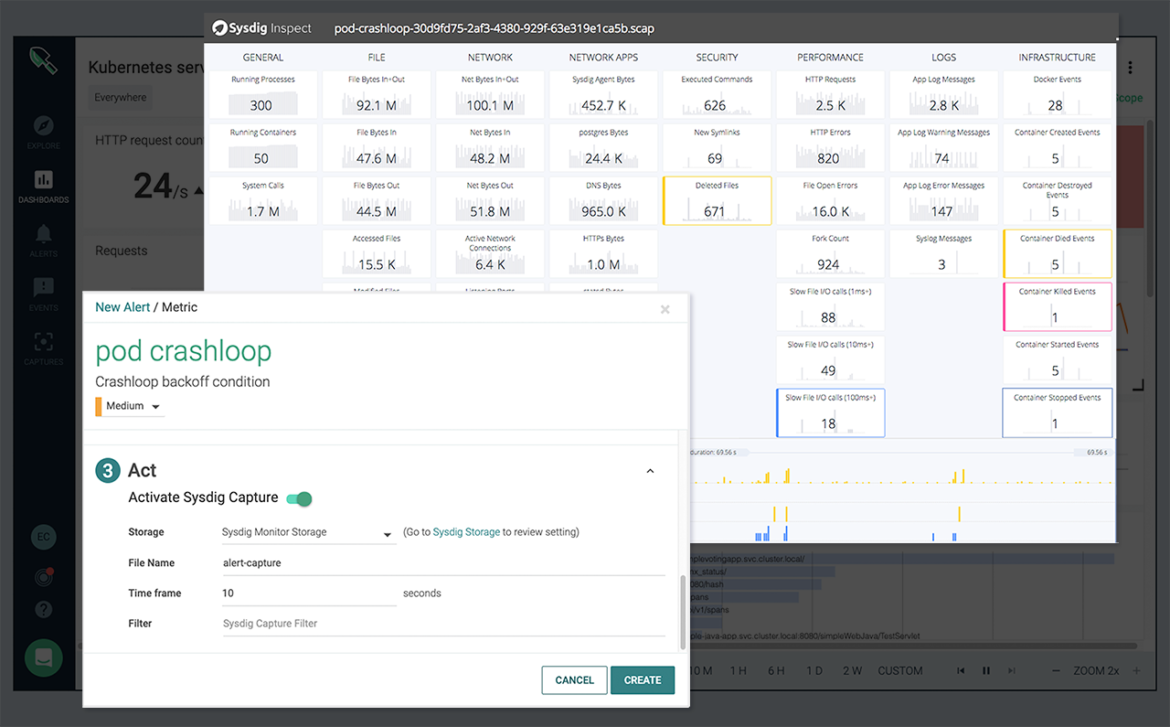Select the Syslog Messages tile
Viewport: 1170px width, 727px height.
(943, 254)
